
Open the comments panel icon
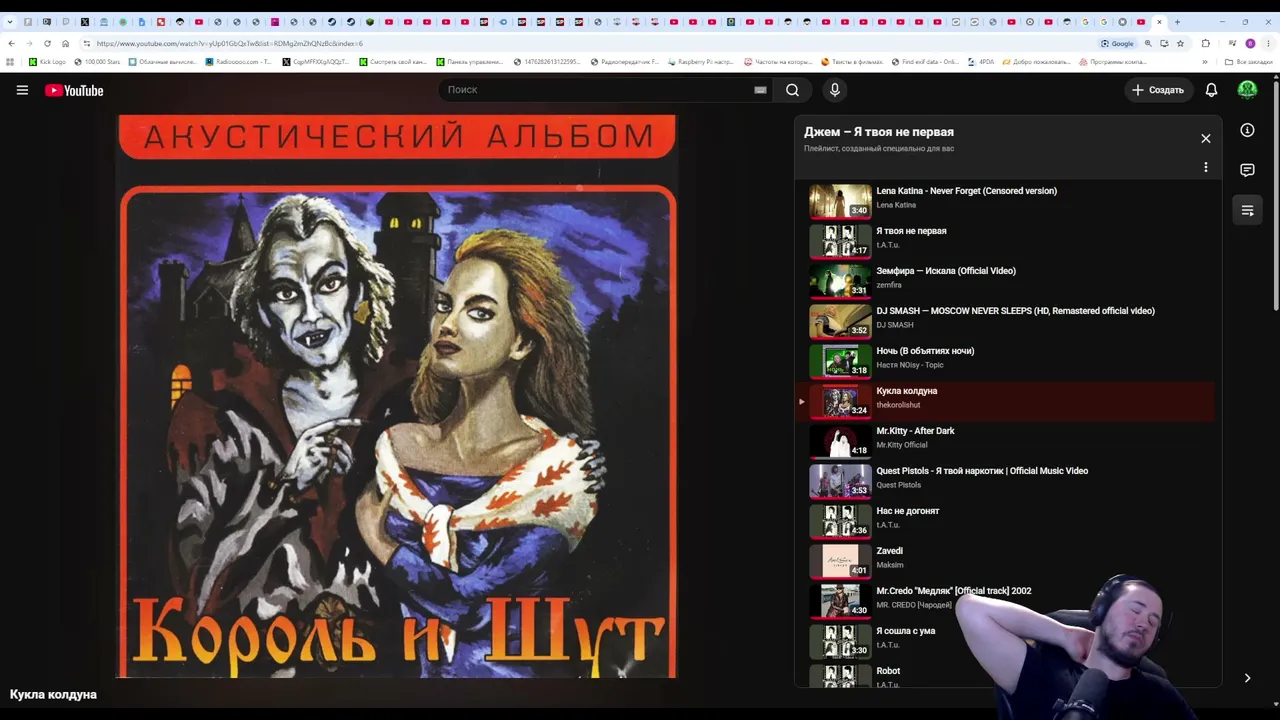point(1247,170)
